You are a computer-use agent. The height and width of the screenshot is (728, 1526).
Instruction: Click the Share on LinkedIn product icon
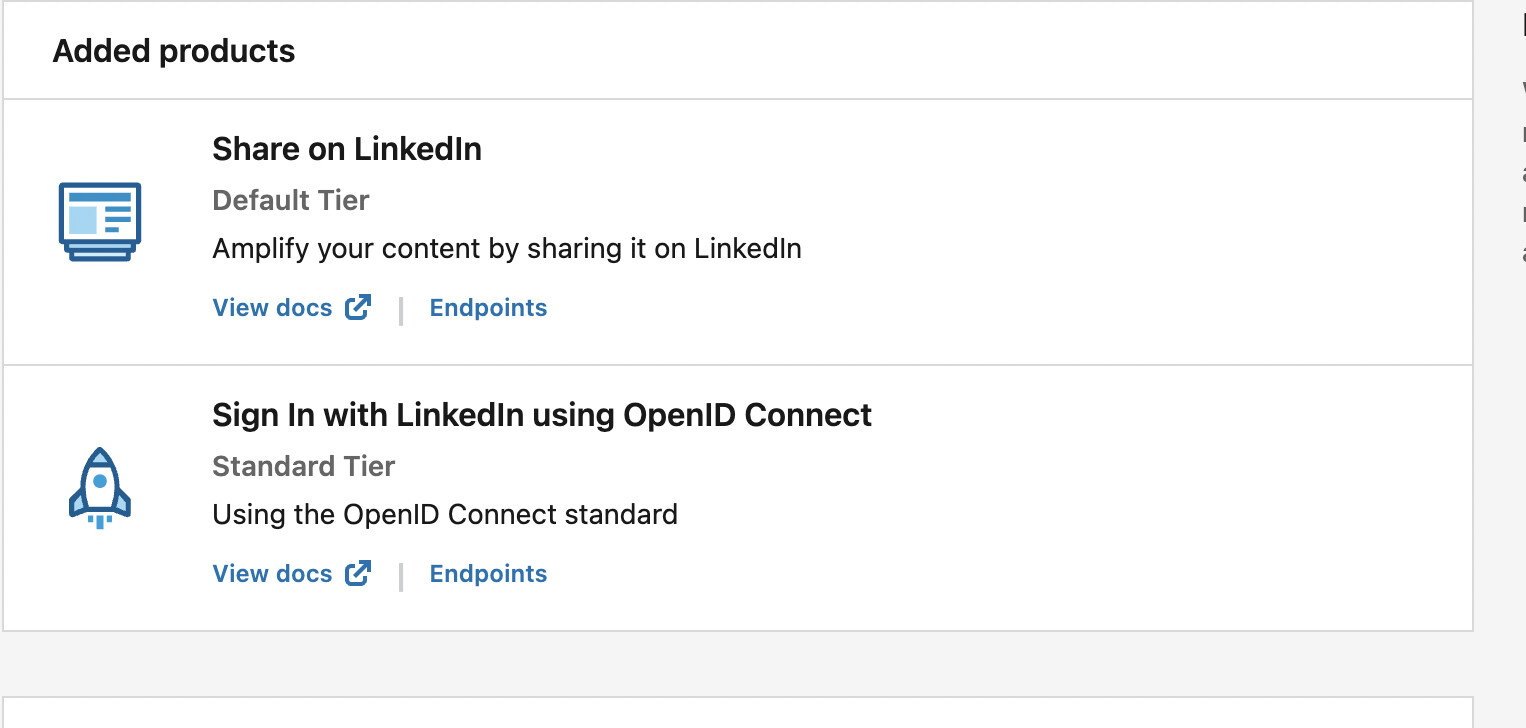(99, 222)
